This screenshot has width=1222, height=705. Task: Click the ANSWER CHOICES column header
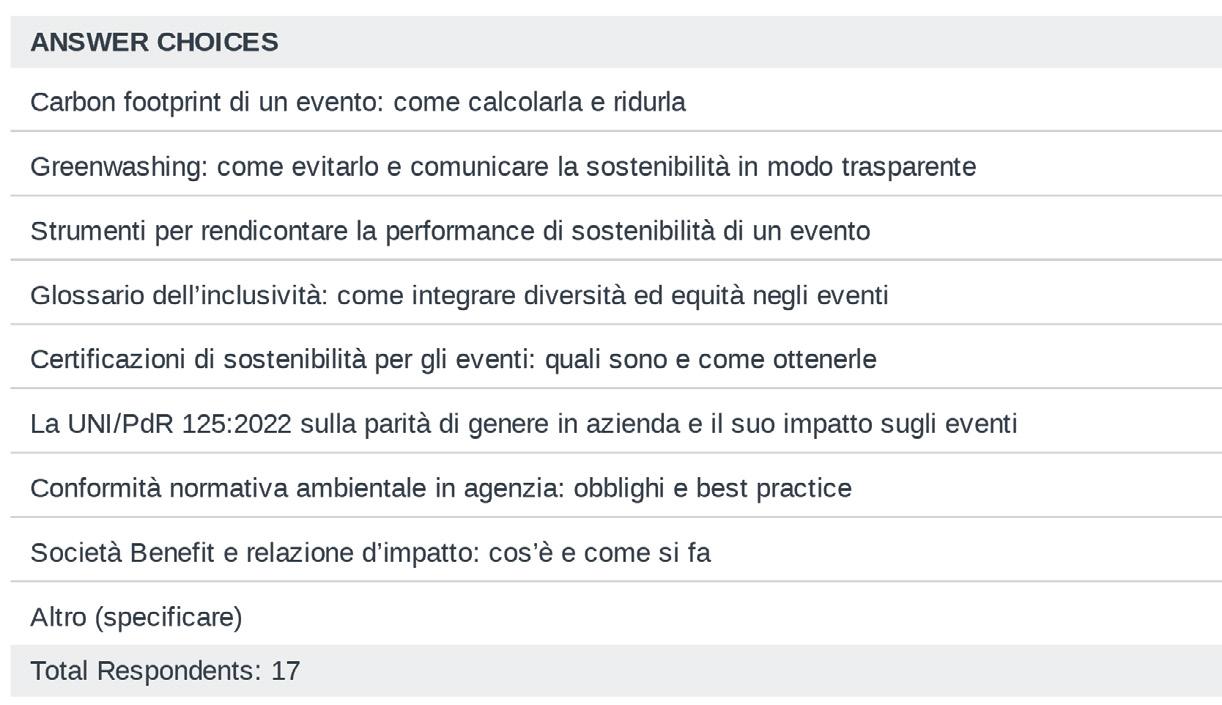pyautogui.click(x=154, y=42)
